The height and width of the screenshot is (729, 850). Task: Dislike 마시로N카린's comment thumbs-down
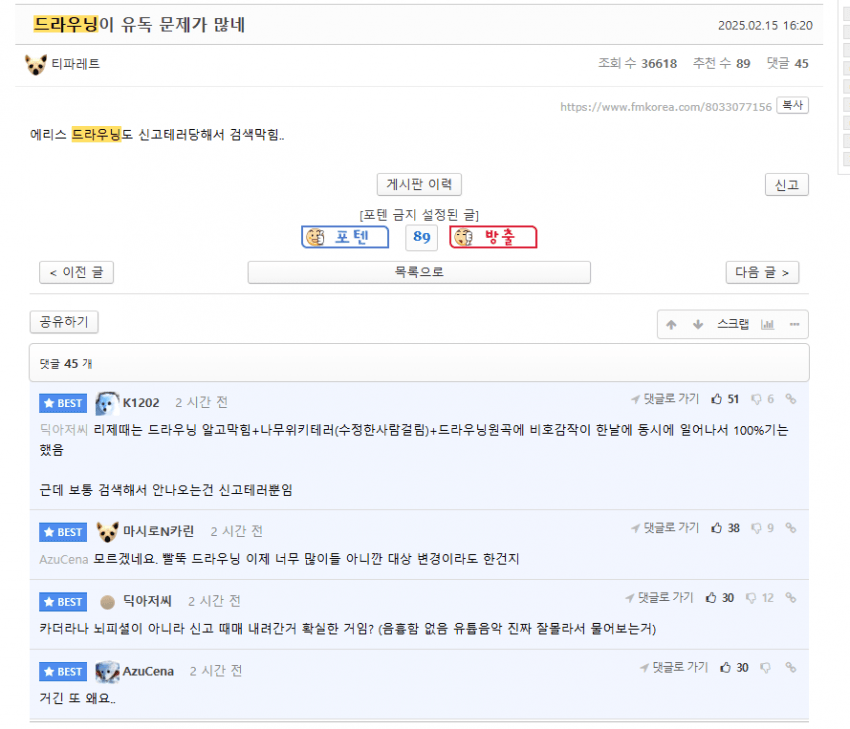pyautogui.click(x=756, y=528)
